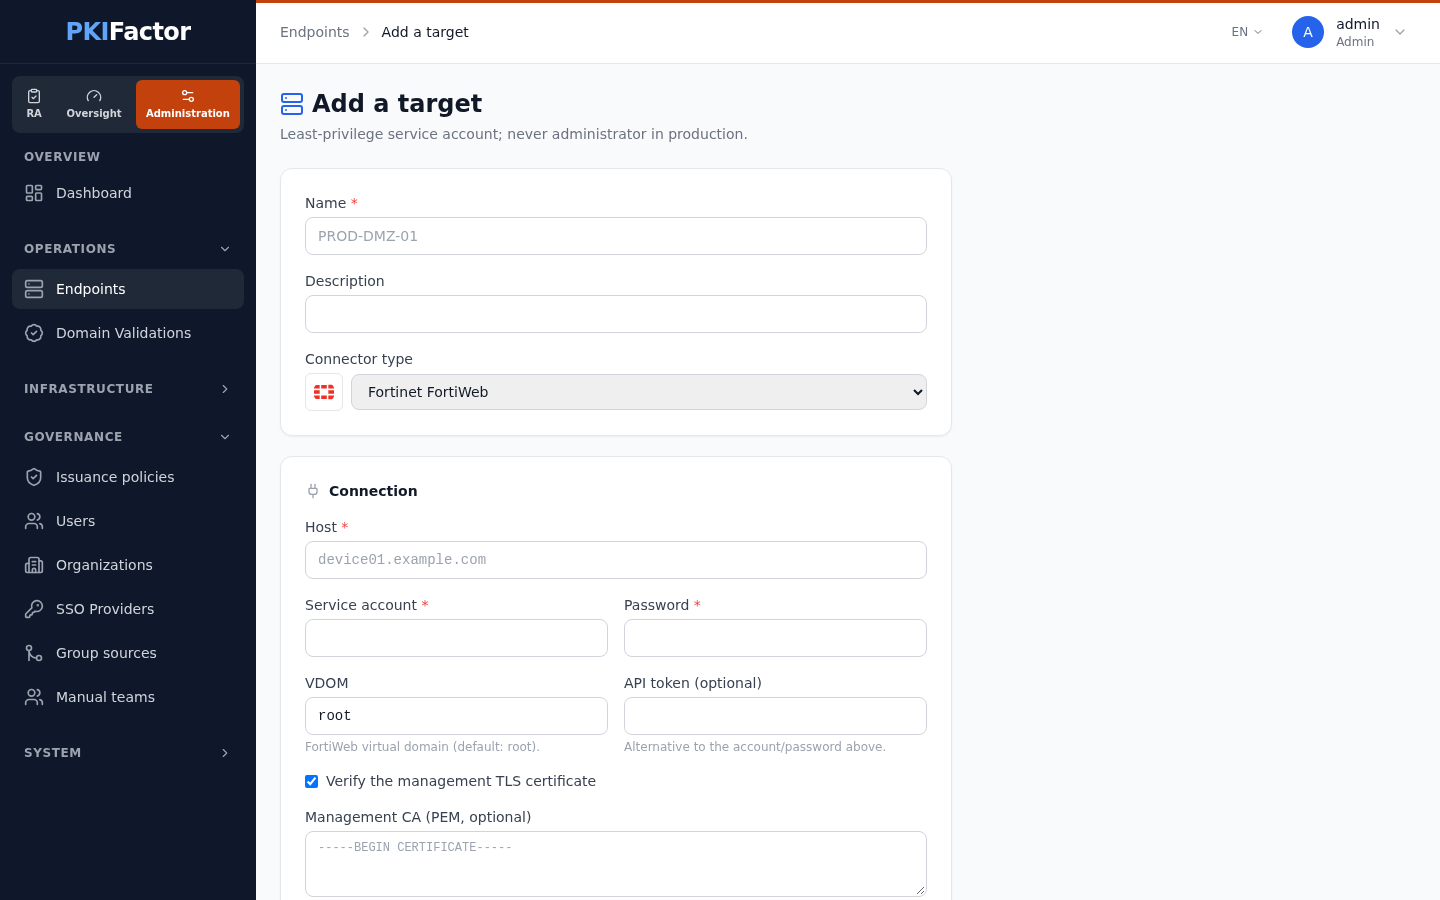The height and width of the screenshot is (900, 1440).
Task: Click the PKIFactor logo
Action: [x=128, y=32]
